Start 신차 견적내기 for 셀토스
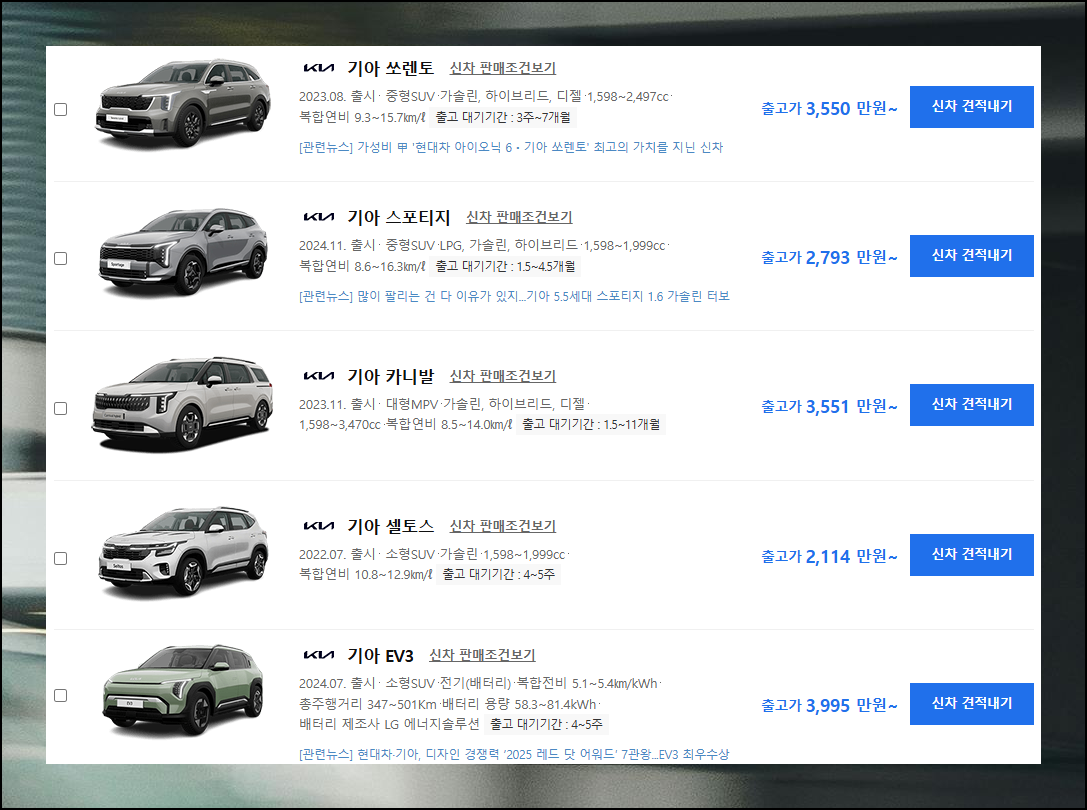The width and height of the screenshot is (1087, 810). click(x=971, y=555)
